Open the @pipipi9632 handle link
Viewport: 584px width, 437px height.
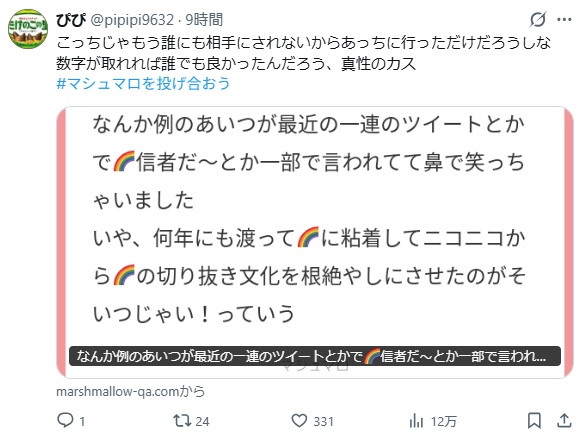pos(132,20)
